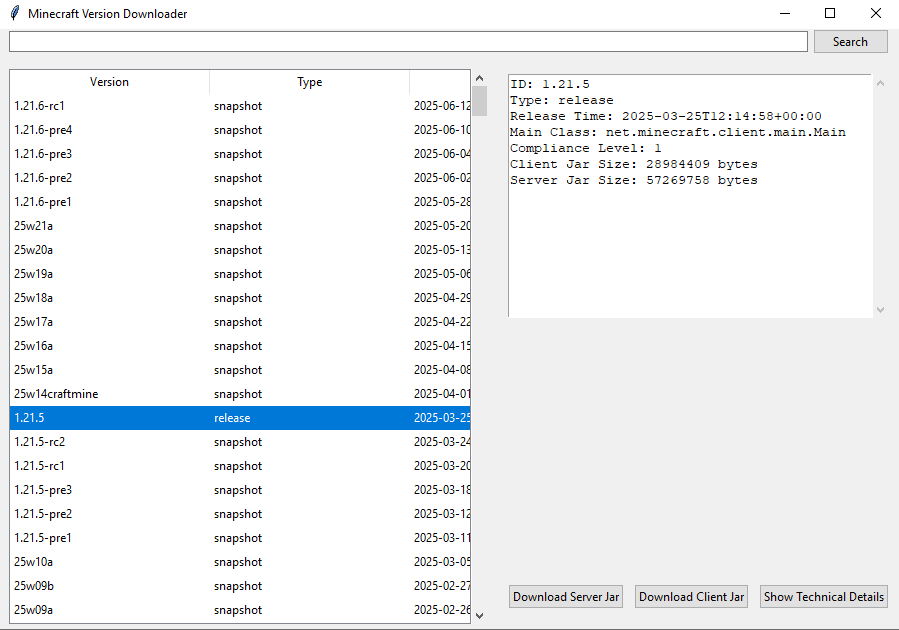Click the ID: 1.21.5 line in details

550,84
